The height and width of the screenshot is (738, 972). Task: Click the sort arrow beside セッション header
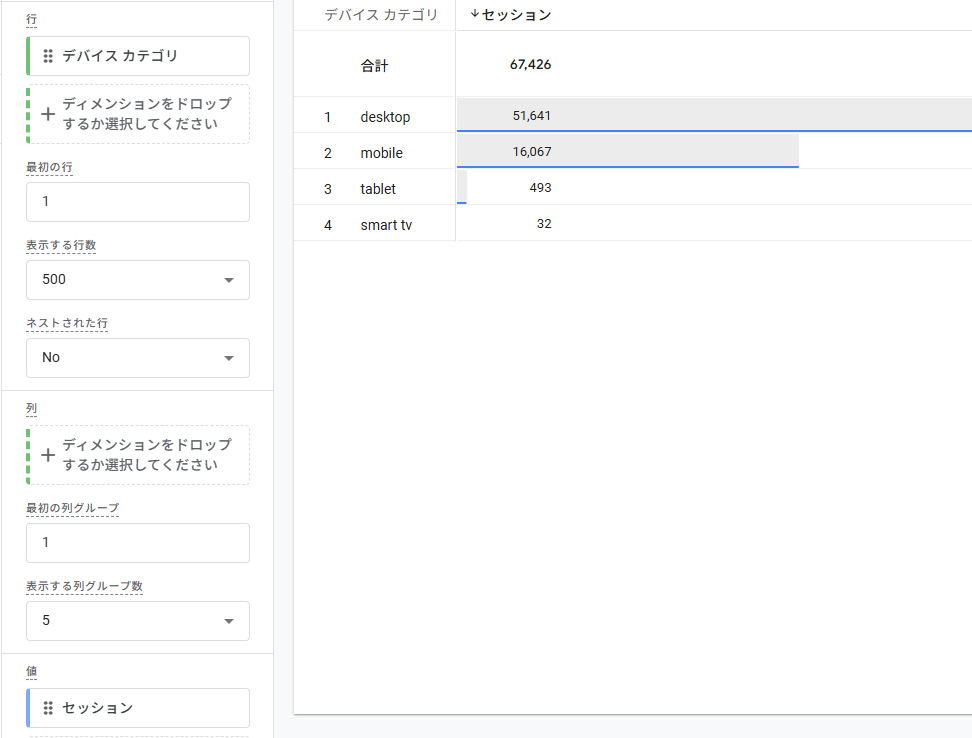[x=474, y=14]
